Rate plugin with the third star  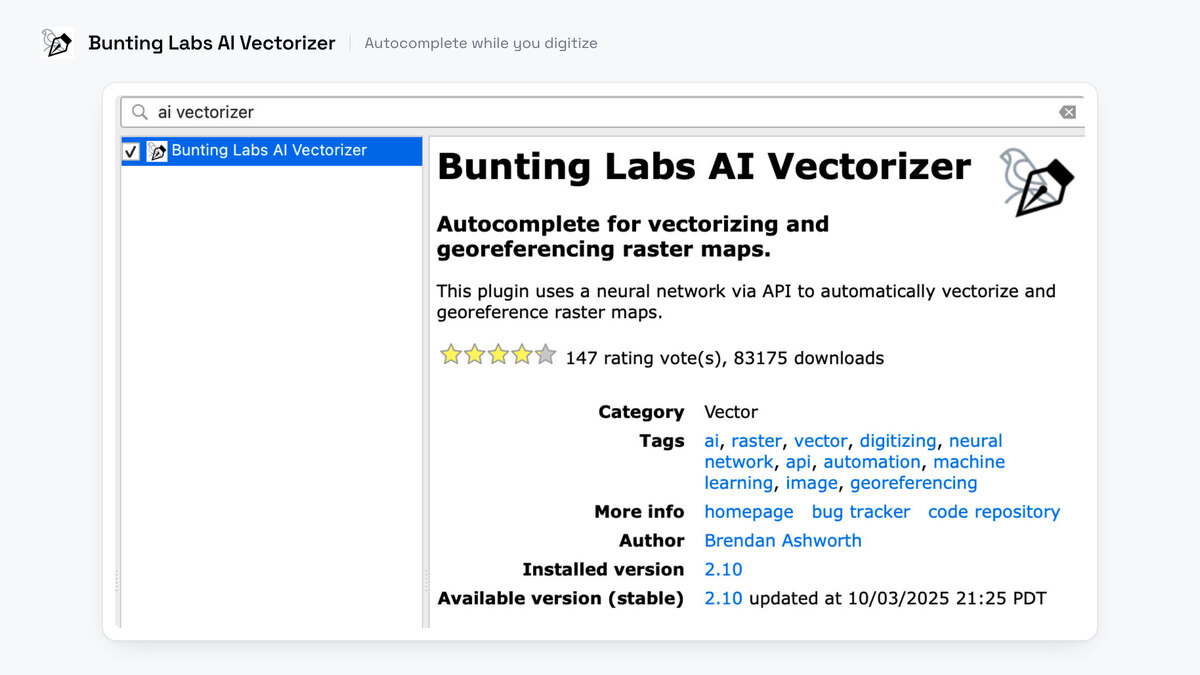[498, 354]
